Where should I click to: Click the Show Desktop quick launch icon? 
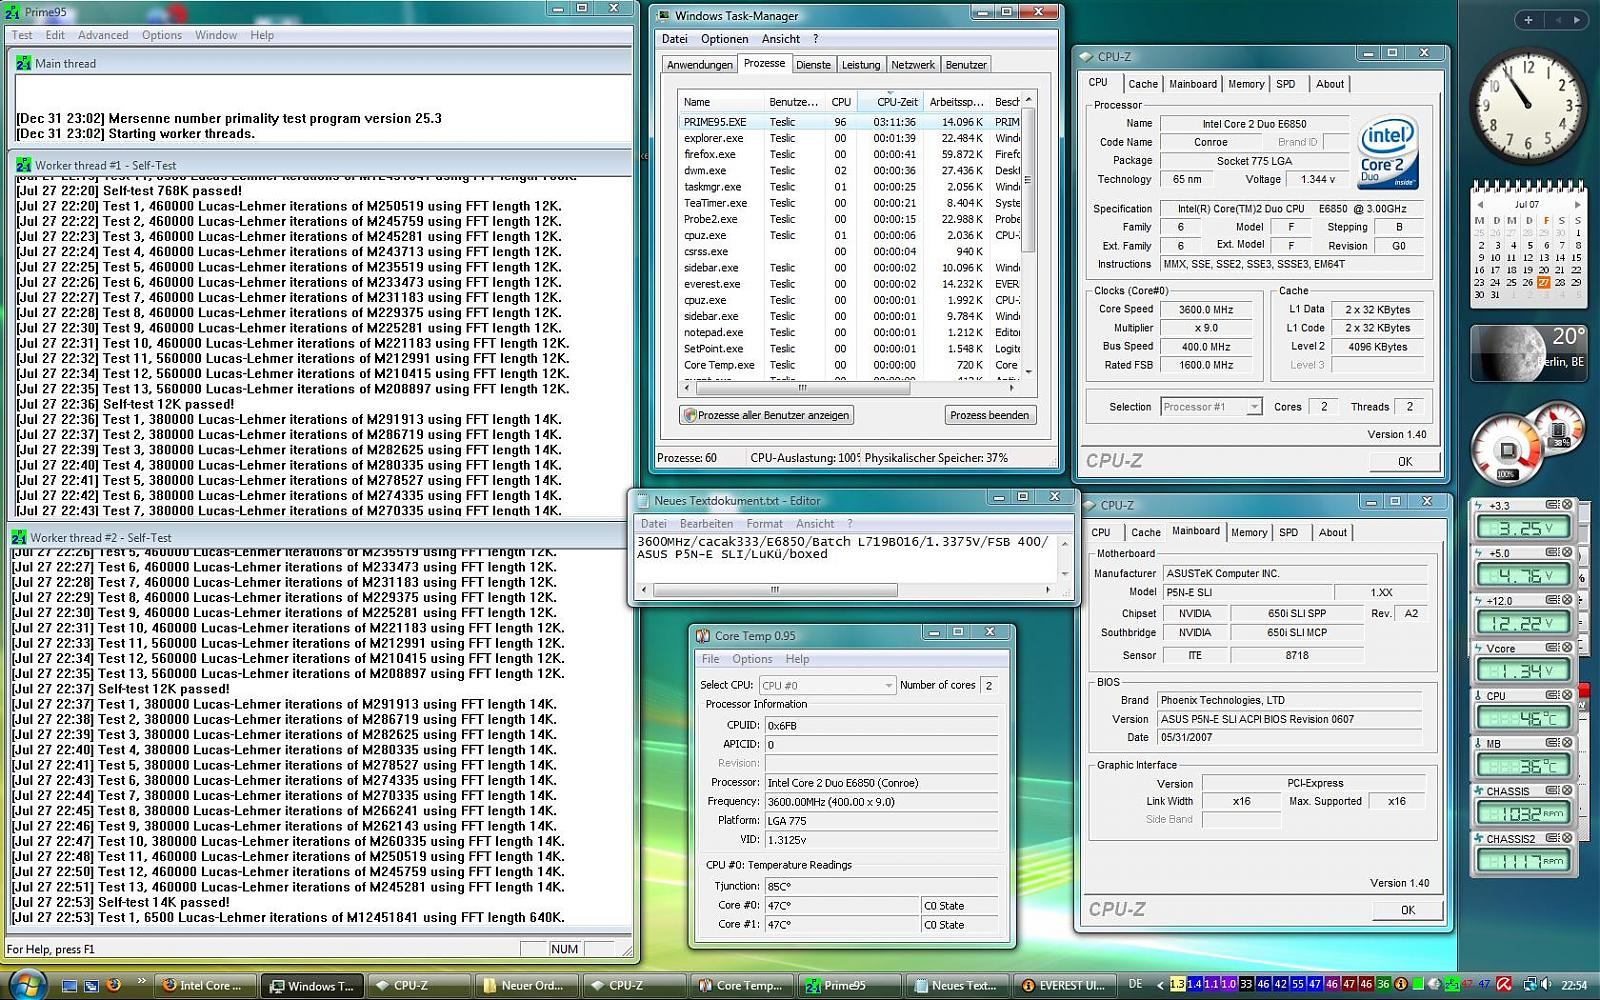coord(69,985)
